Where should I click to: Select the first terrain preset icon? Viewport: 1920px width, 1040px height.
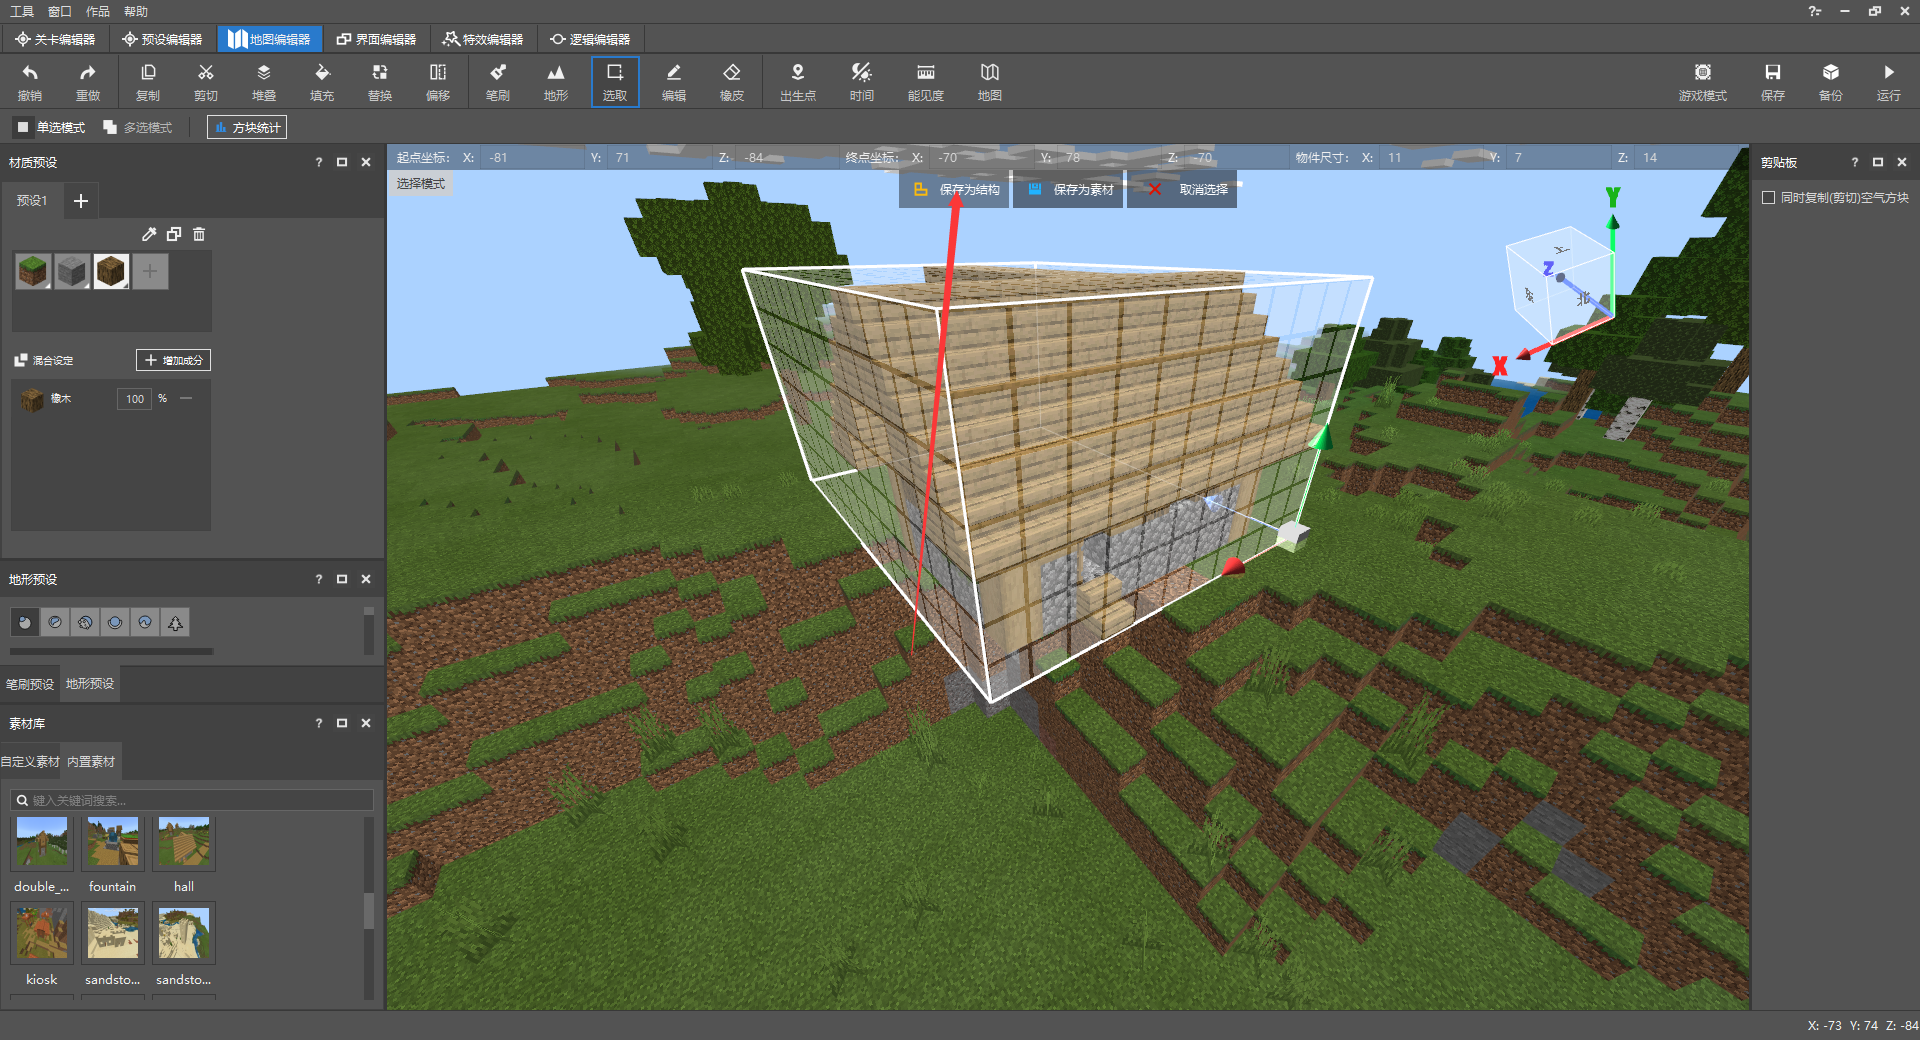tap(25, 623)
